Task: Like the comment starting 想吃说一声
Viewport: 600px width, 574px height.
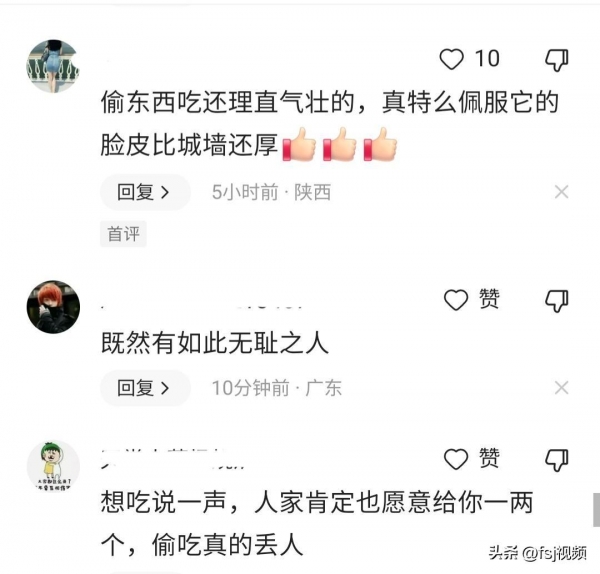Action: coord(456,459)
